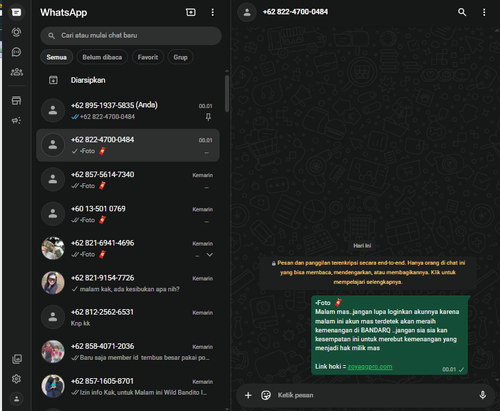Viewport: 500px width, 411px height.
Task: Click the end-to-end encryption notice
Action: pyautogui.click(x=368, y=272)
